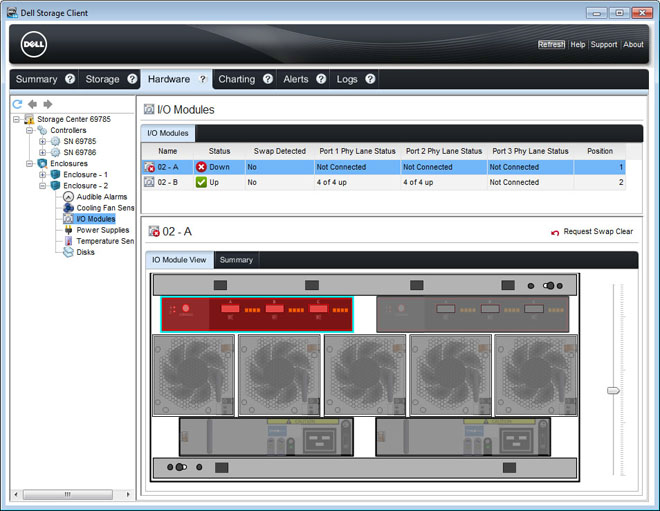Open the Support link

click(604, 45)
